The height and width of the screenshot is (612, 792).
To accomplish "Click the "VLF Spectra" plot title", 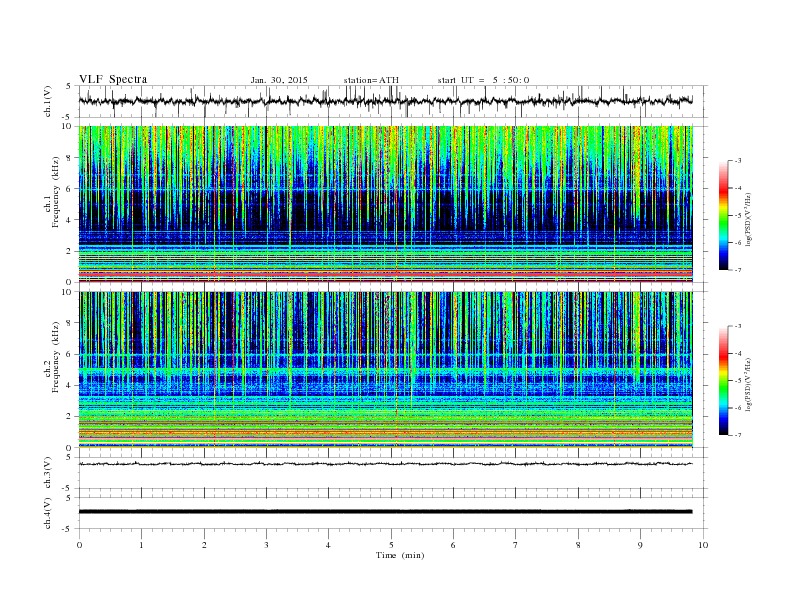I will 113,79.
